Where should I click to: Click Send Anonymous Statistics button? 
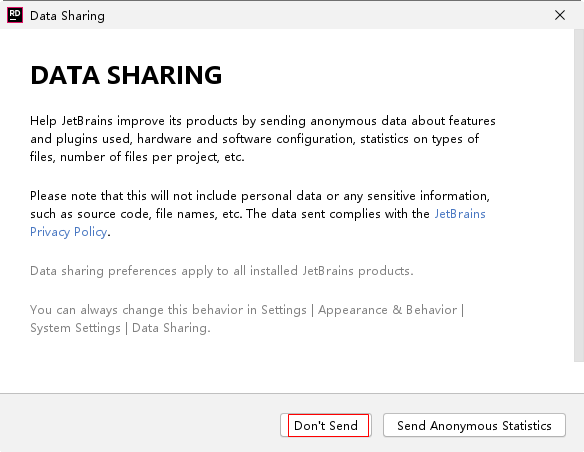[474, 425]
